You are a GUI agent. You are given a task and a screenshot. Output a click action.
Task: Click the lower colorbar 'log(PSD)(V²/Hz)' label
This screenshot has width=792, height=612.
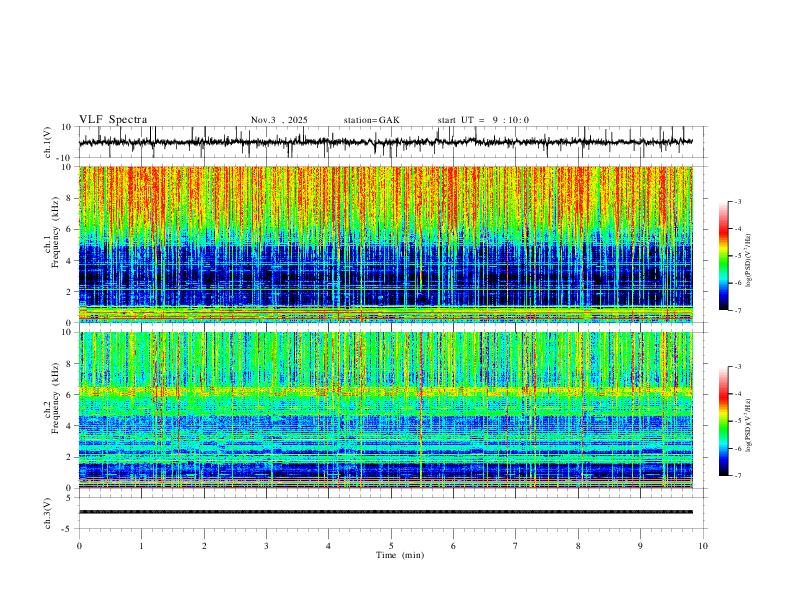point(748,425)
